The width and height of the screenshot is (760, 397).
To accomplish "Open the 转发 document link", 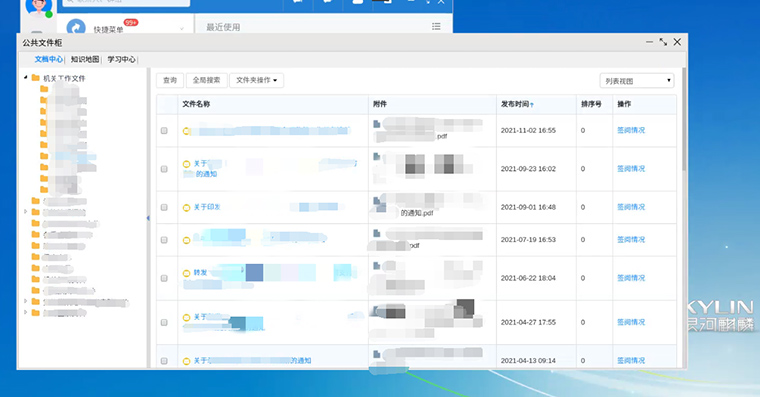I will pyautogui.click(x=200, y=273).
